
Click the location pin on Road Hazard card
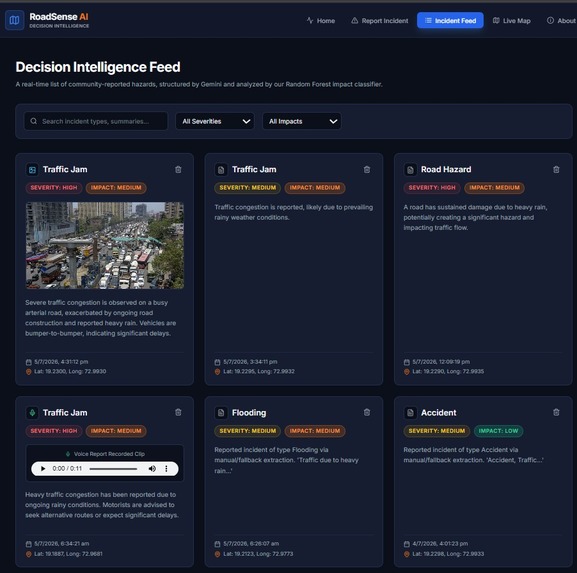point(407,372)
